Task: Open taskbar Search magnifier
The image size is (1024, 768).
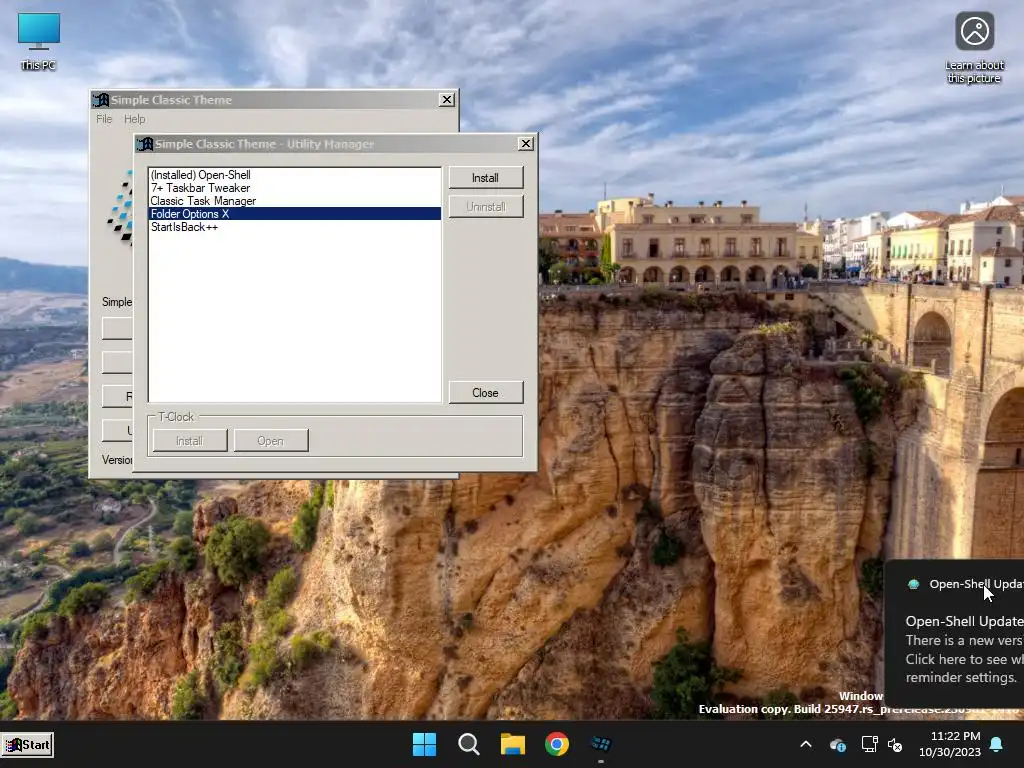Action: pos(469,744)
